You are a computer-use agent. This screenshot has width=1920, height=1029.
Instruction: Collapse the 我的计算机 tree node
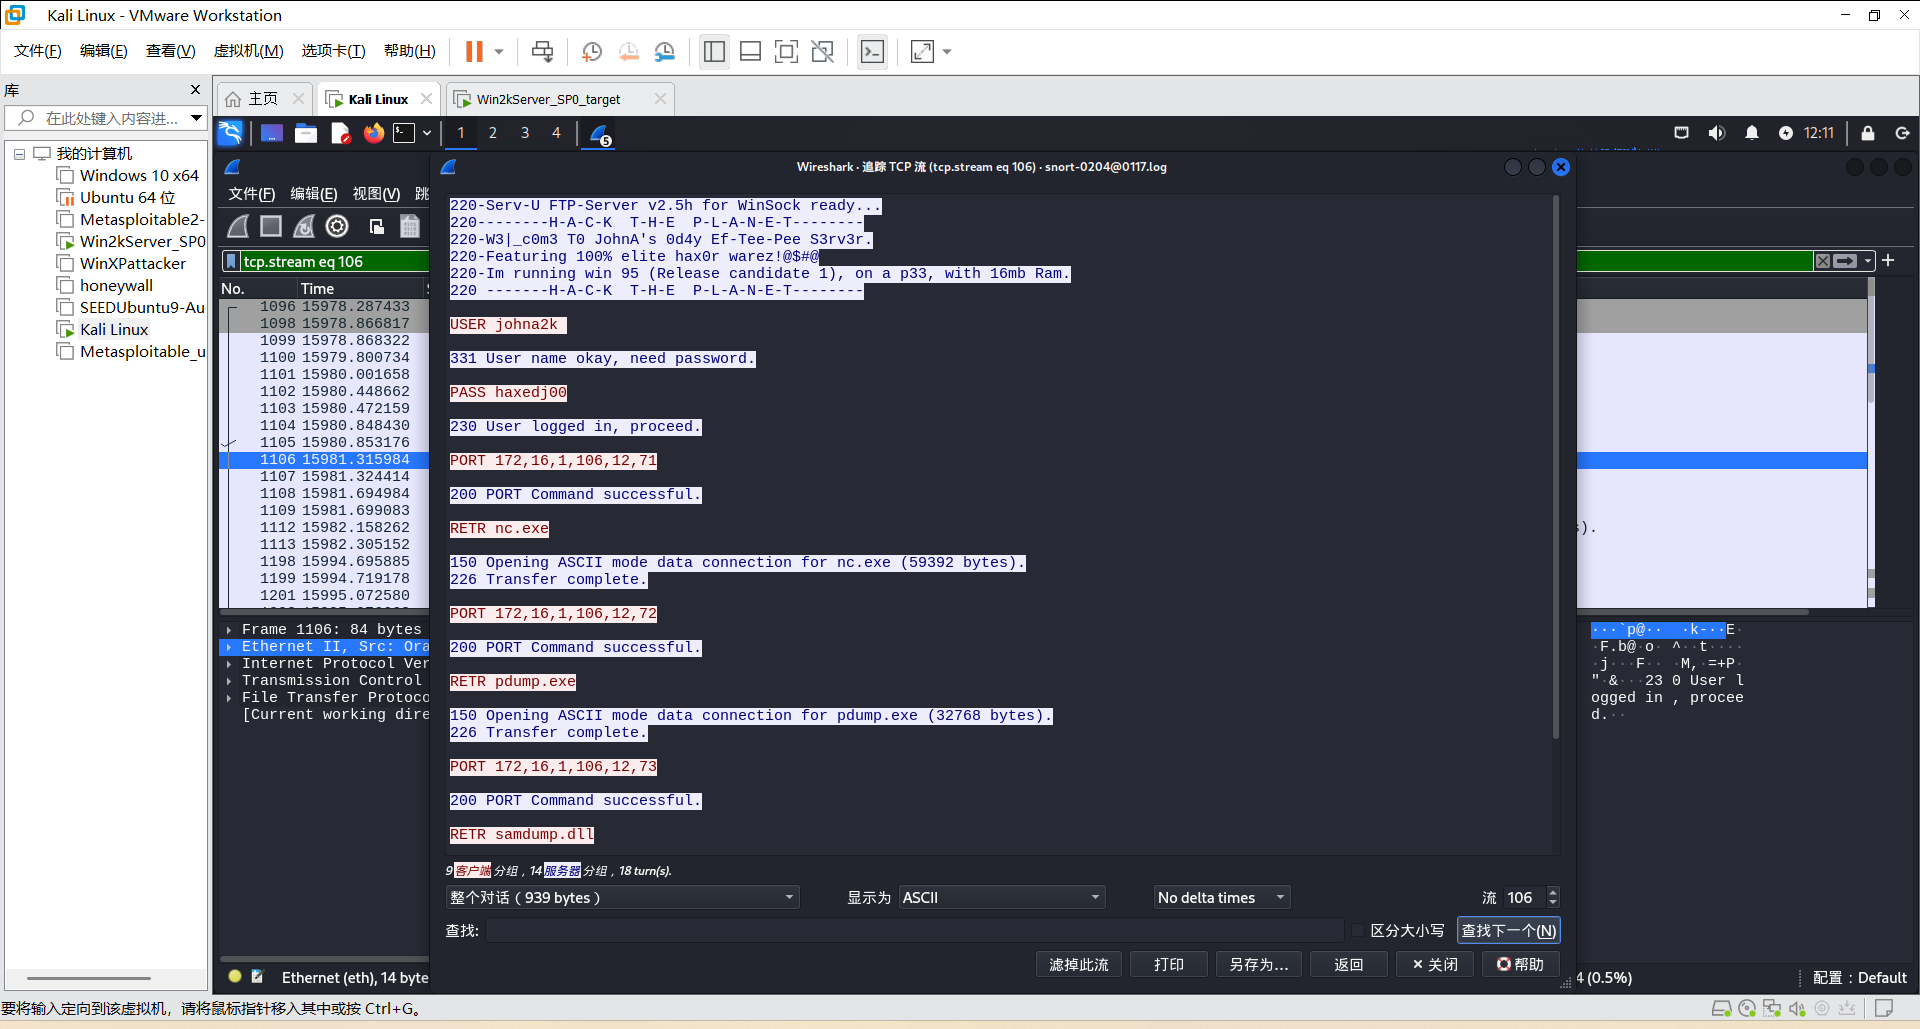[x=19, y=154]
